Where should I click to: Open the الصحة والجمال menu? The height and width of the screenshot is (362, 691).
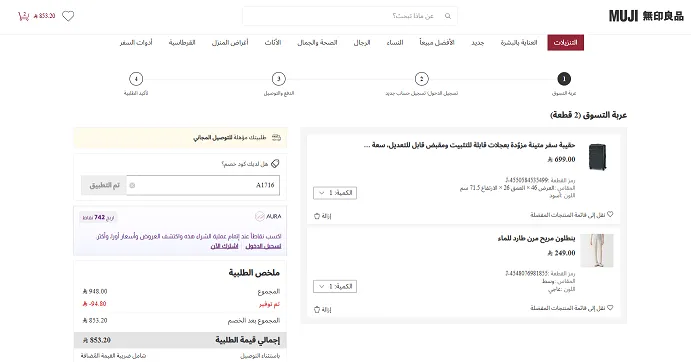[x=317, y=43]
